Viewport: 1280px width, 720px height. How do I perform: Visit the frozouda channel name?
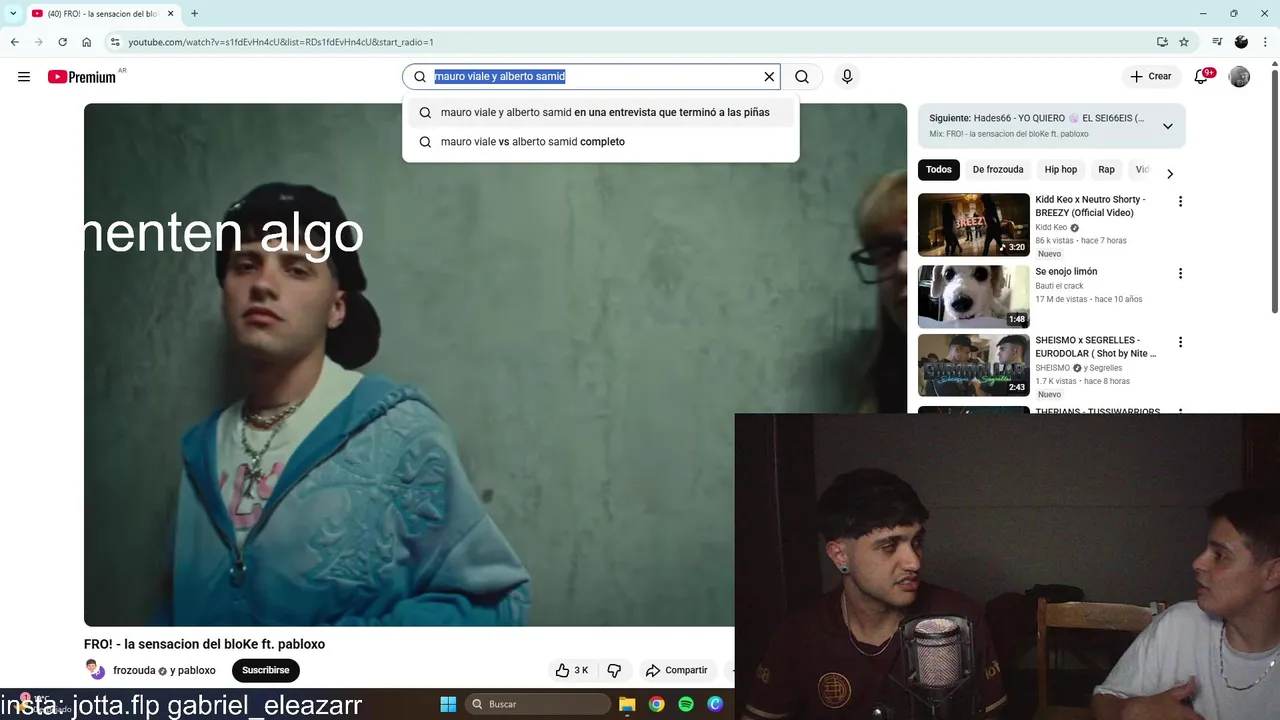(134, 671)
